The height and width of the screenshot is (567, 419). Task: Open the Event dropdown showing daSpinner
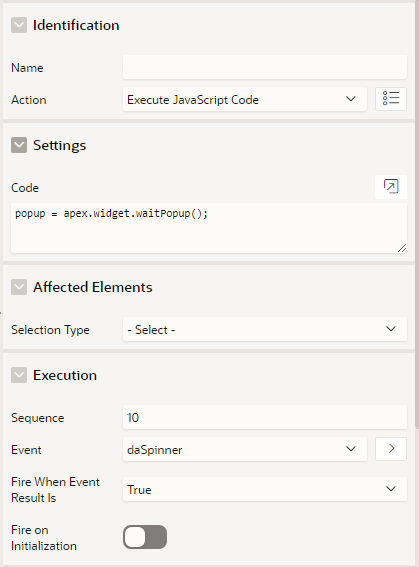point(245,449)
